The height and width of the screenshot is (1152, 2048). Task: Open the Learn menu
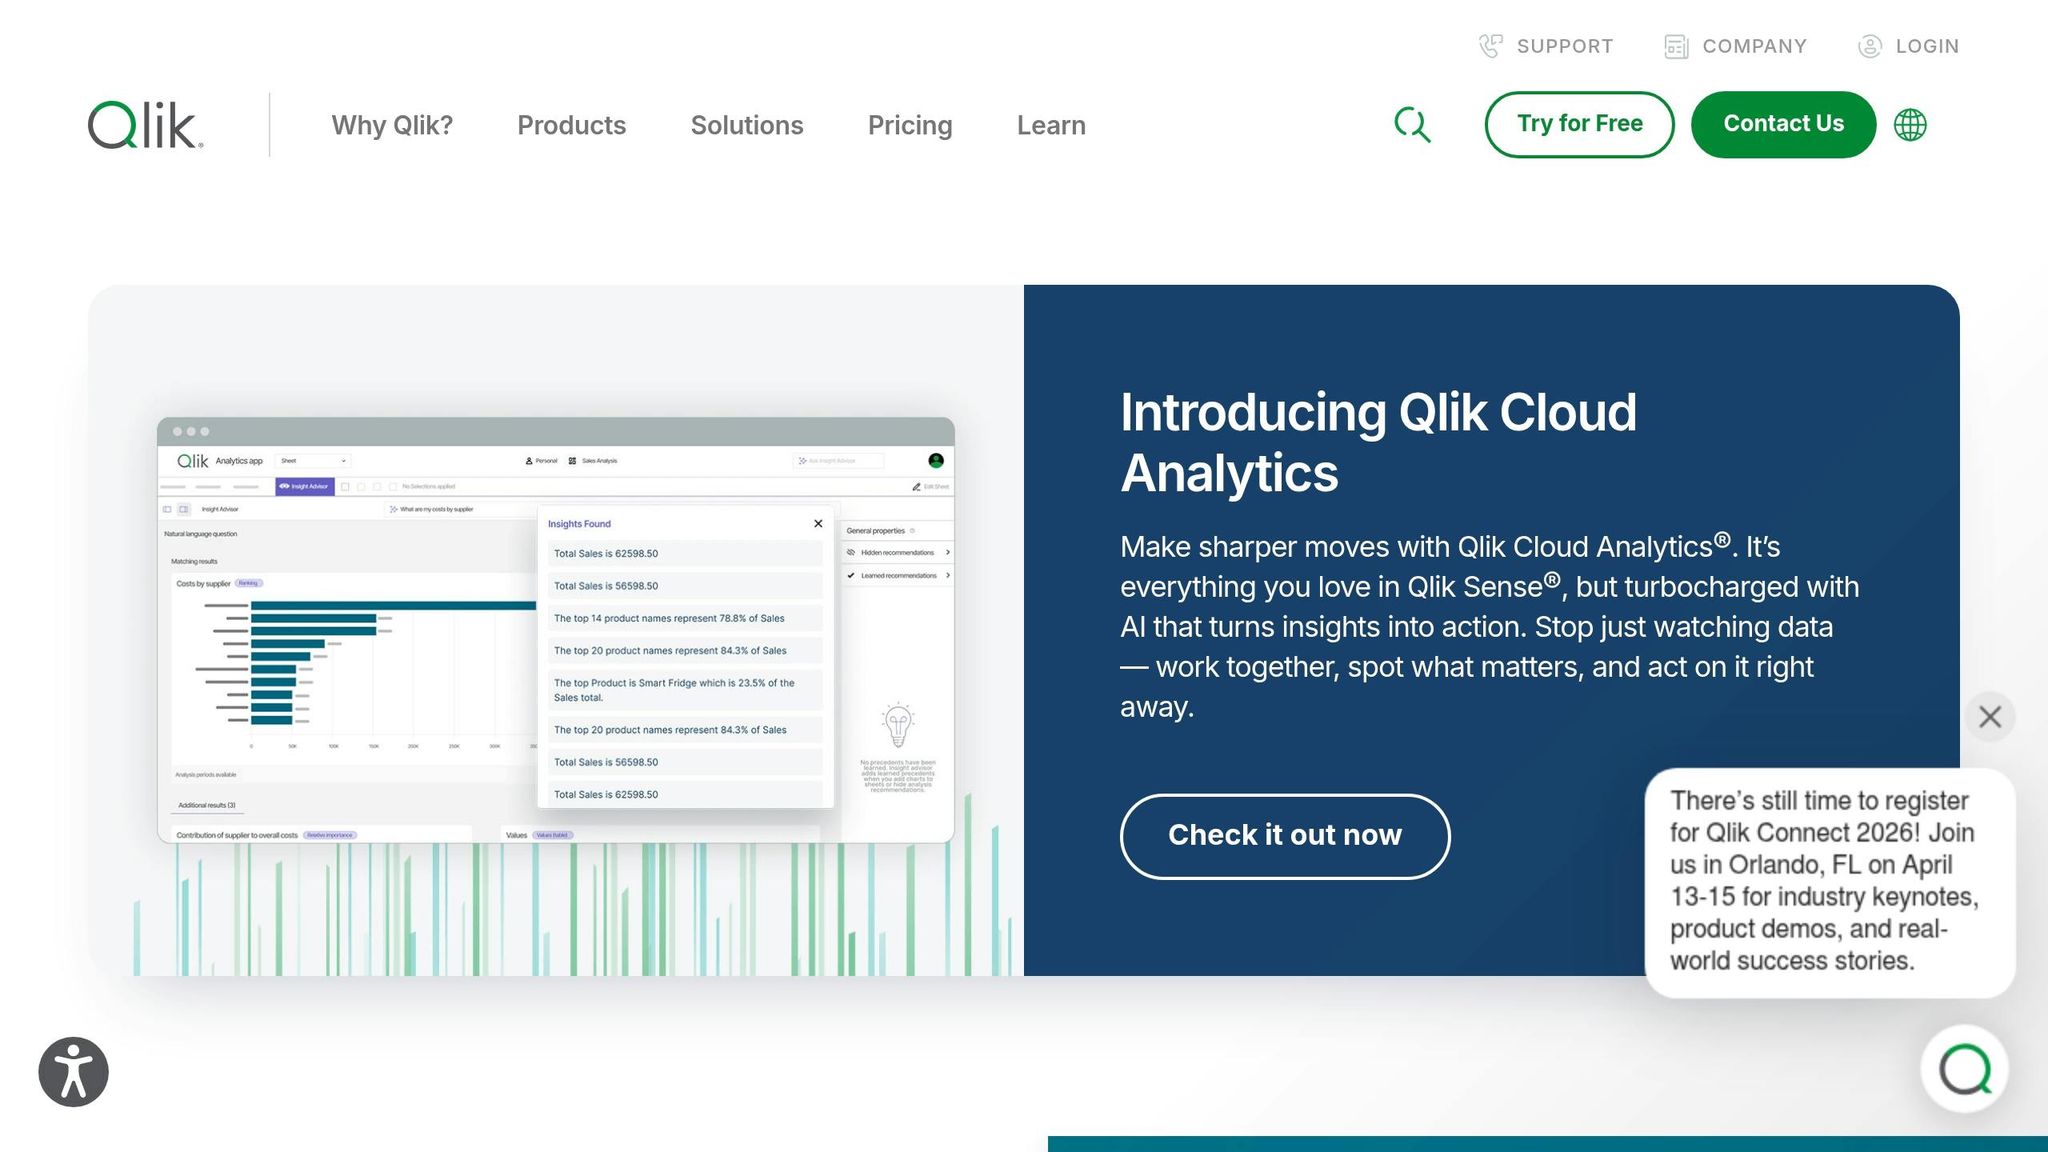coord(1051,125)
